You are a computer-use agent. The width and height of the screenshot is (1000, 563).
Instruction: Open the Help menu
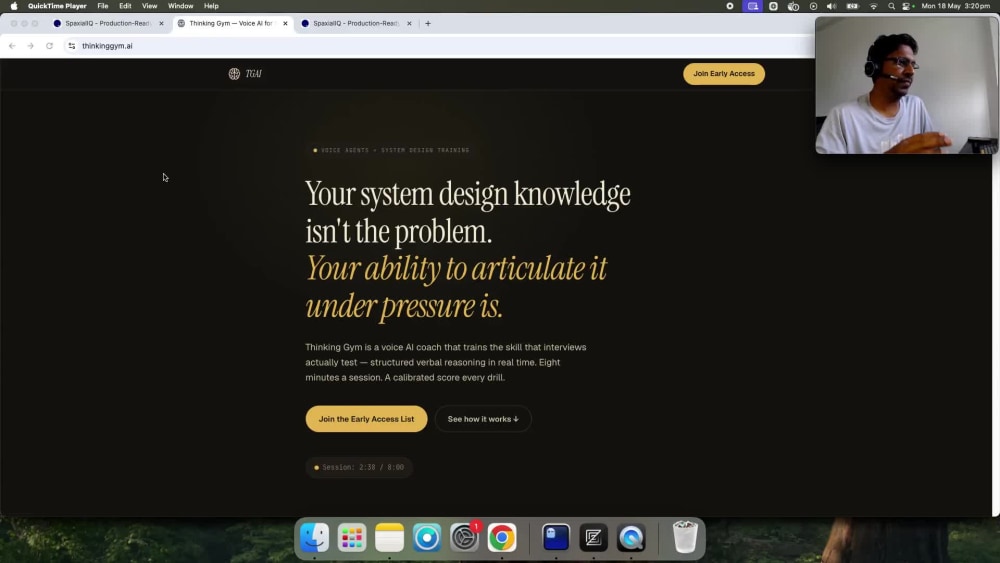(211, 6)
